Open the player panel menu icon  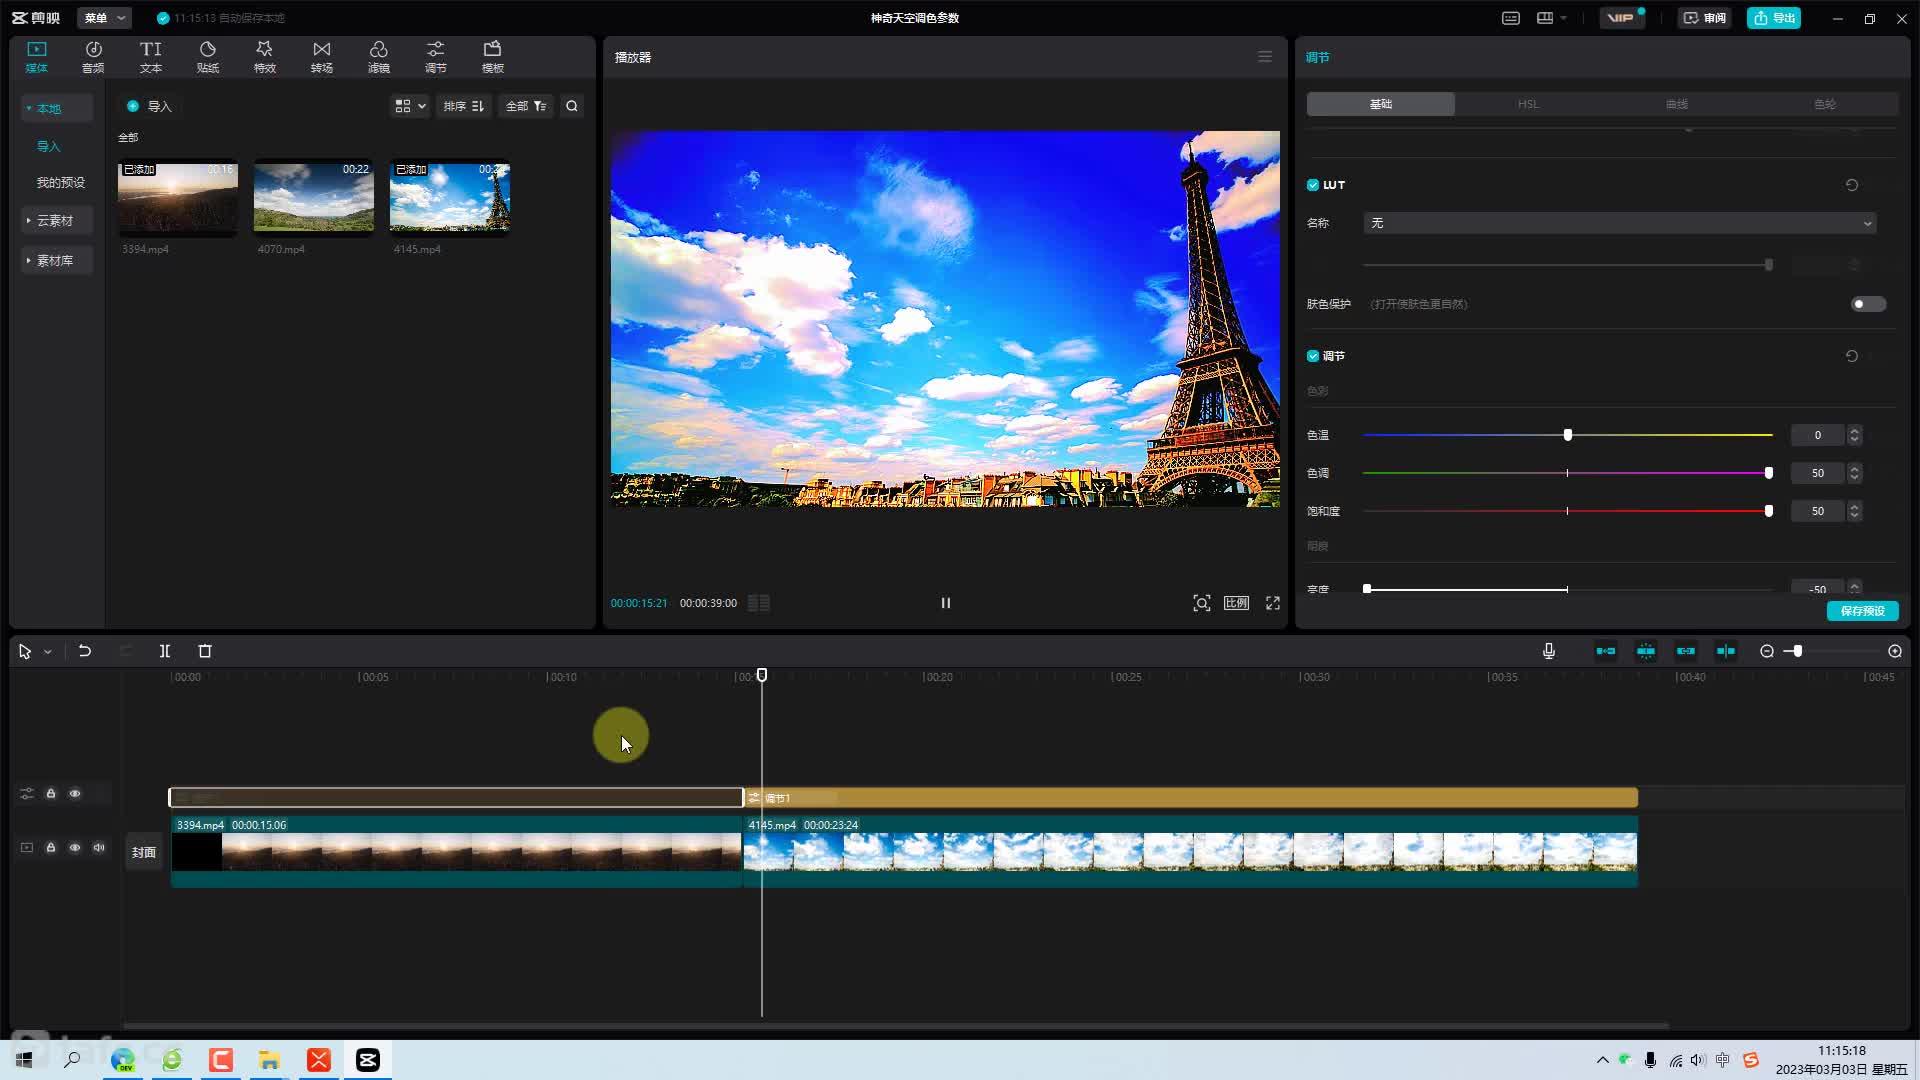coord(1265,57)
